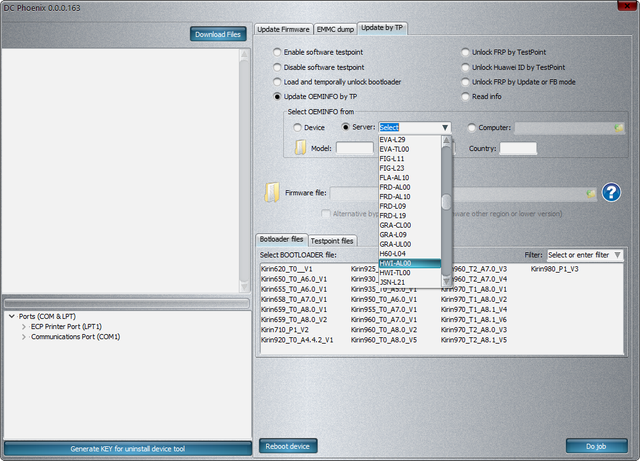The image size is (640, 461).
Task: Click the server dropdown list scrollbar thumb
Action: click(447, 202)
